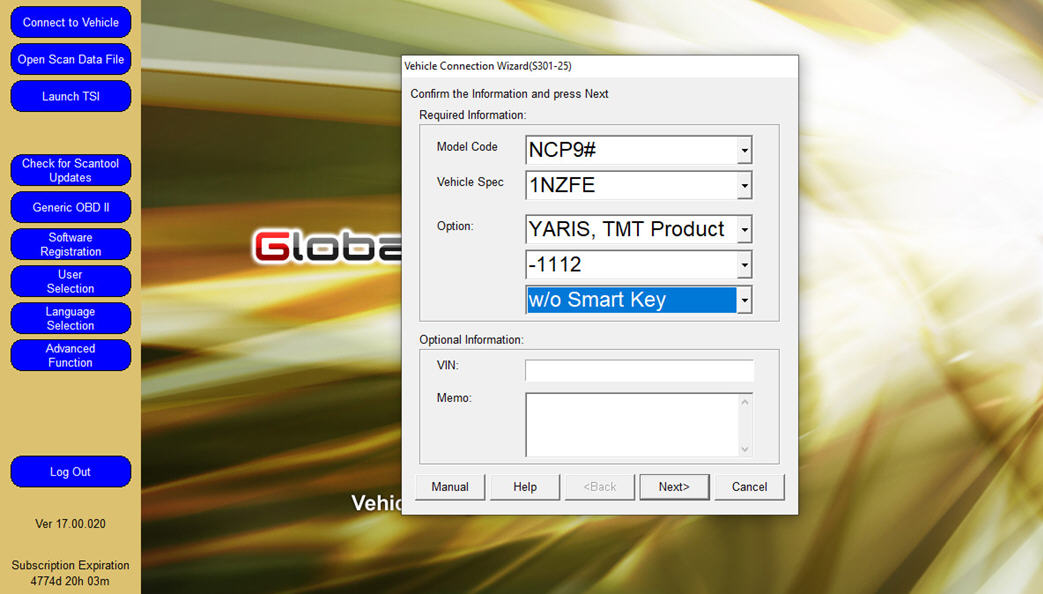Click the Vehicle Connection Wizard title bar
The width and height of the screenshot is (1043, 594).
(599, 66)
